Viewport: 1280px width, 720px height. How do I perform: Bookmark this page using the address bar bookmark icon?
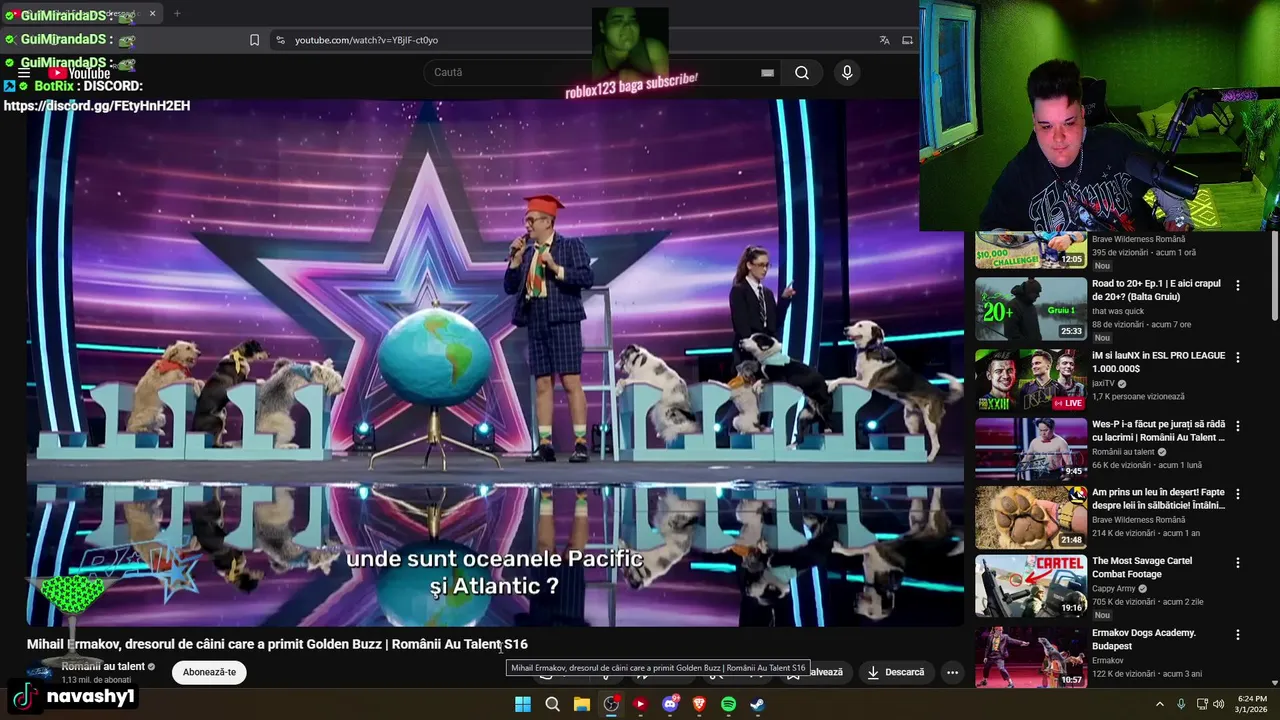pyautogui.click(x=254, y=40)
